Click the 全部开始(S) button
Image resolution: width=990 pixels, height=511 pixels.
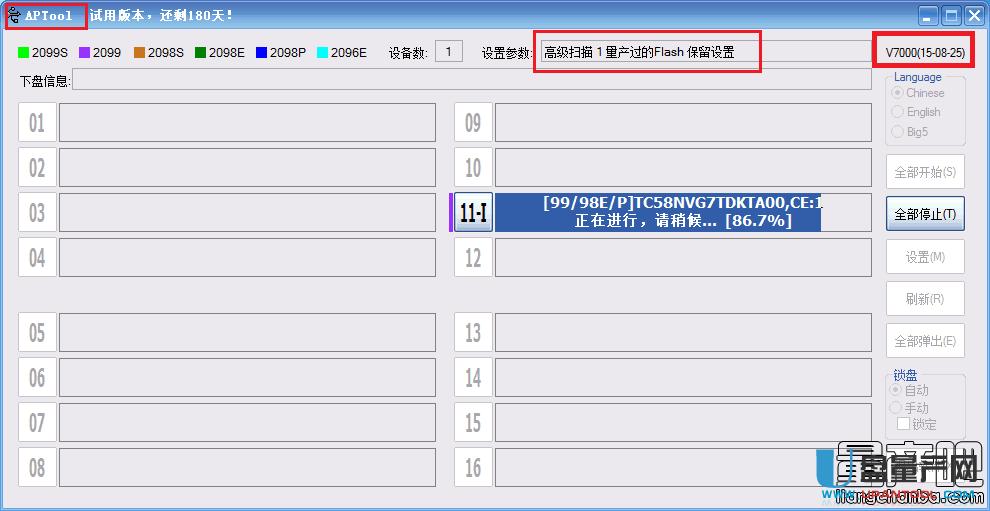(x=925, y=172)
